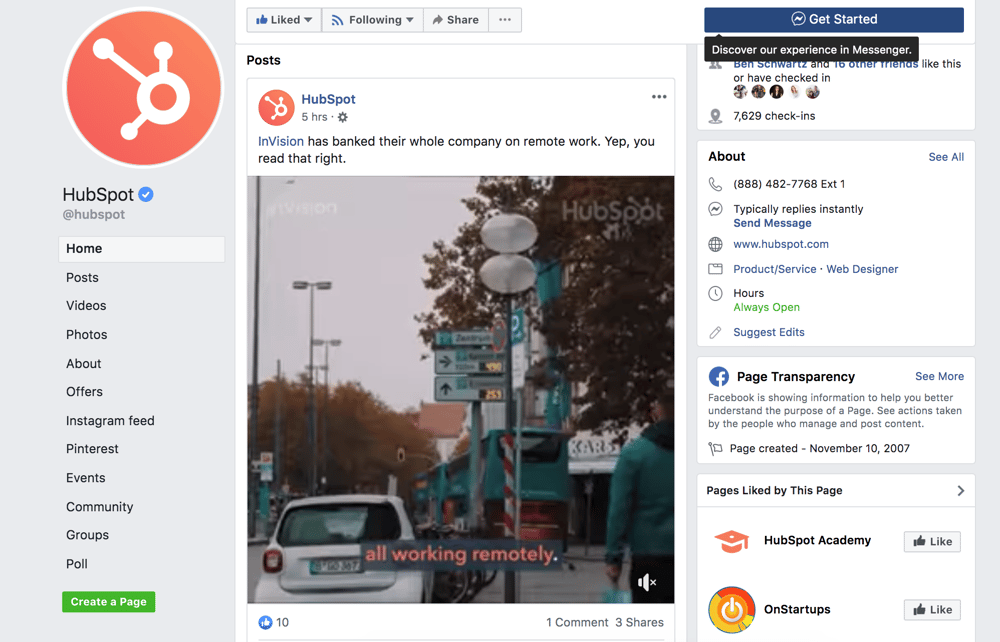Click the HubSpot Academy graduation cap logo
The height and width of the screenshot is (642, 1000).
click(732, 541)
